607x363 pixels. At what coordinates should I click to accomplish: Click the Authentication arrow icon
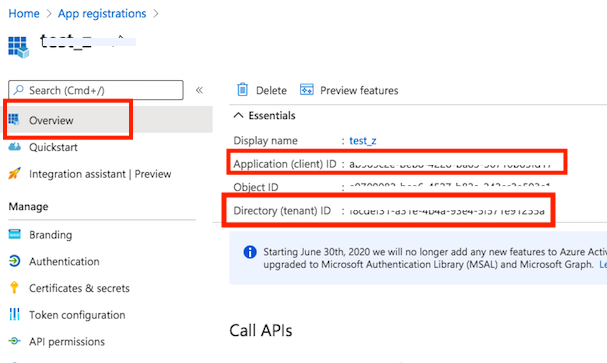(x=14, y=261)
